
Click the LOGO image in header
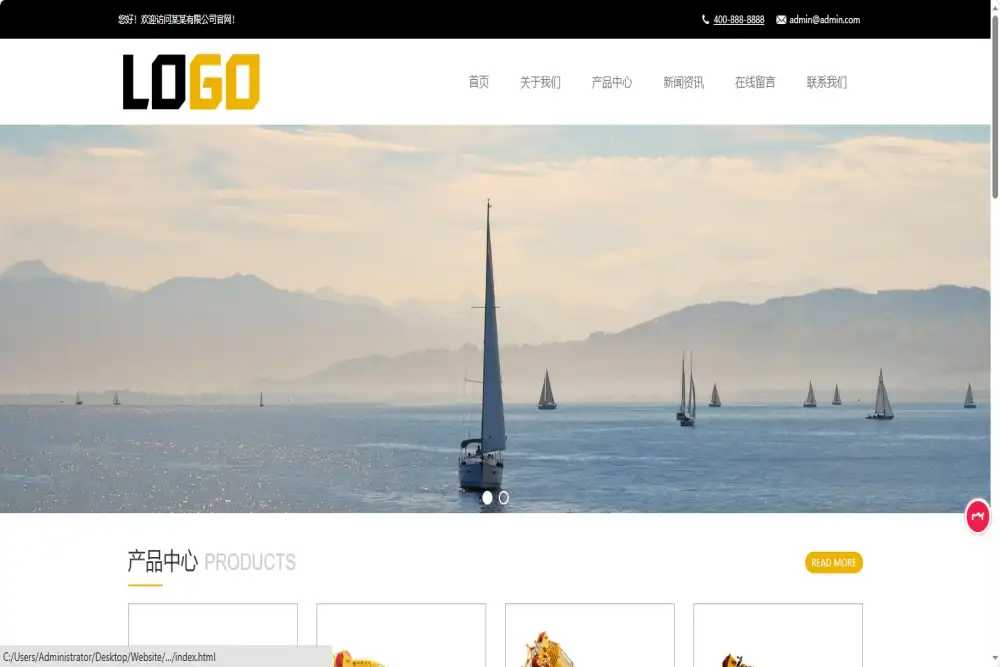[x=191, y=82]
